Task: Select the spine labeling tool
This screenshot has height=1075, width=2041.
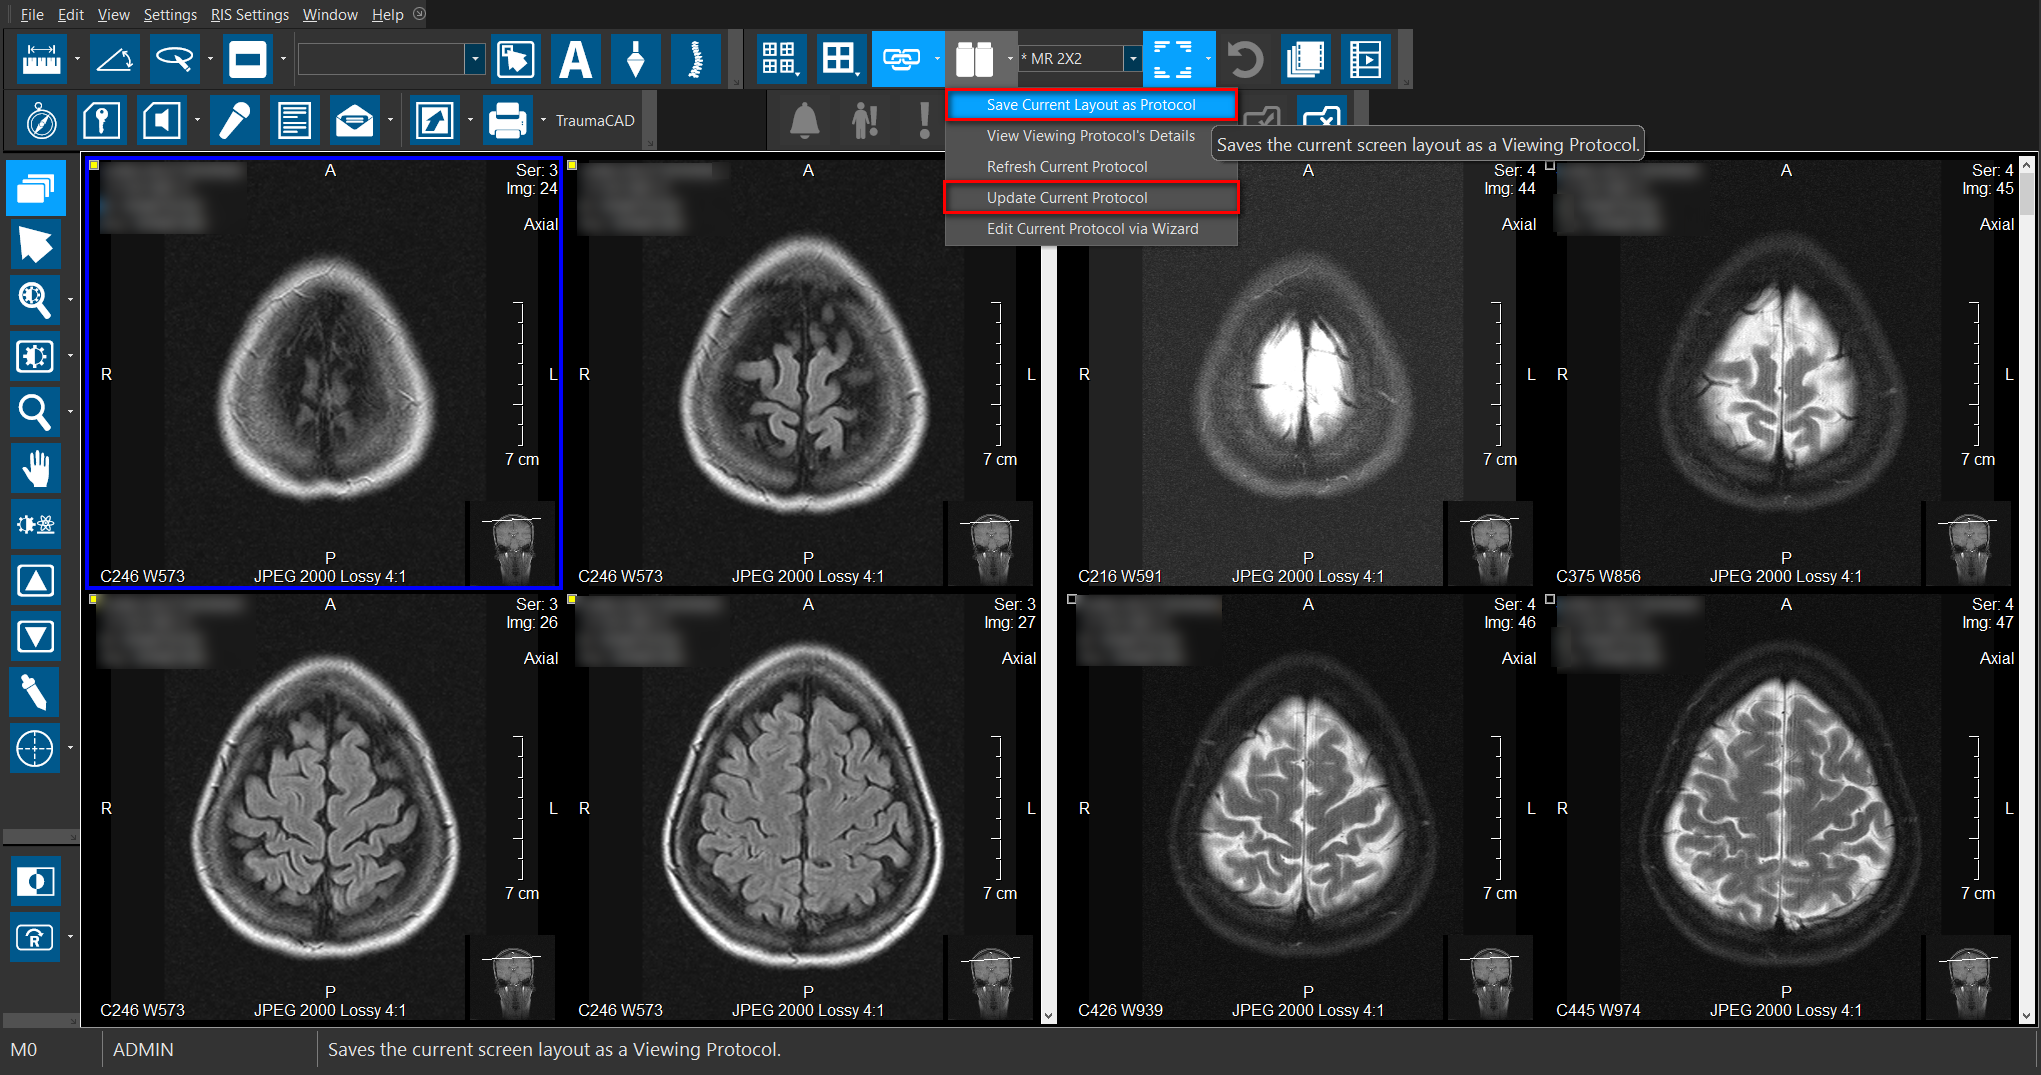Action: (695, 60)
